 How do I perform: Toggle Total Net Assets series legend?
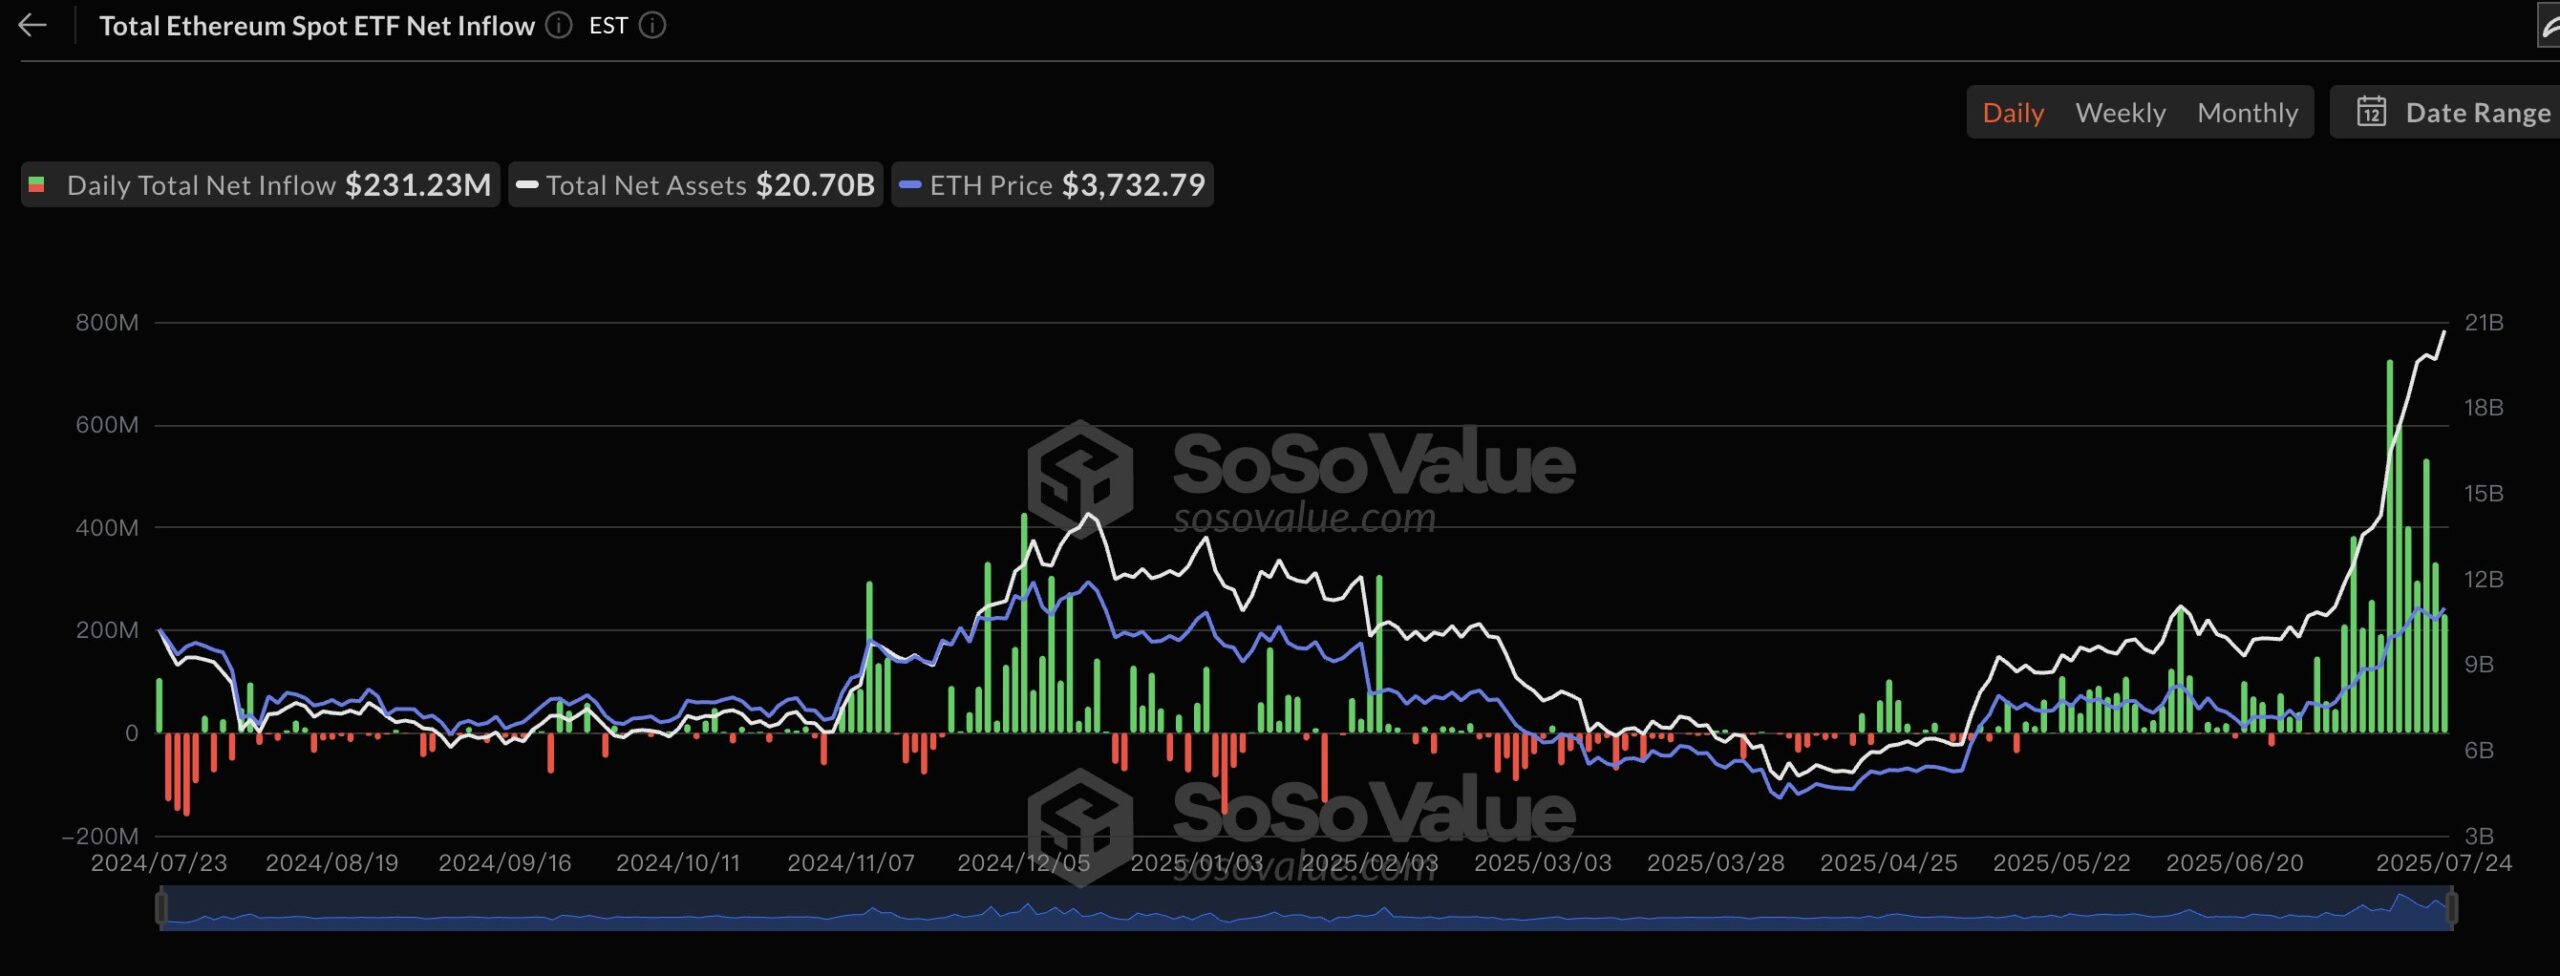pyautogui.click(x=695, y=185)
